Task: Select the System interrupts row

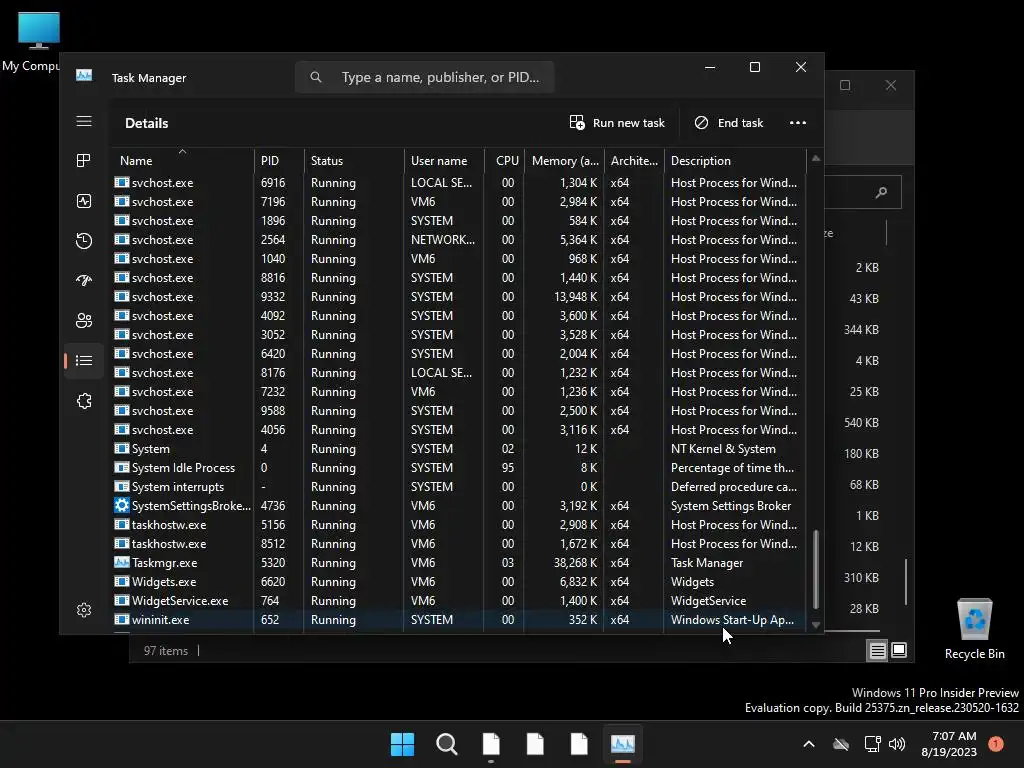Action: 460,487
